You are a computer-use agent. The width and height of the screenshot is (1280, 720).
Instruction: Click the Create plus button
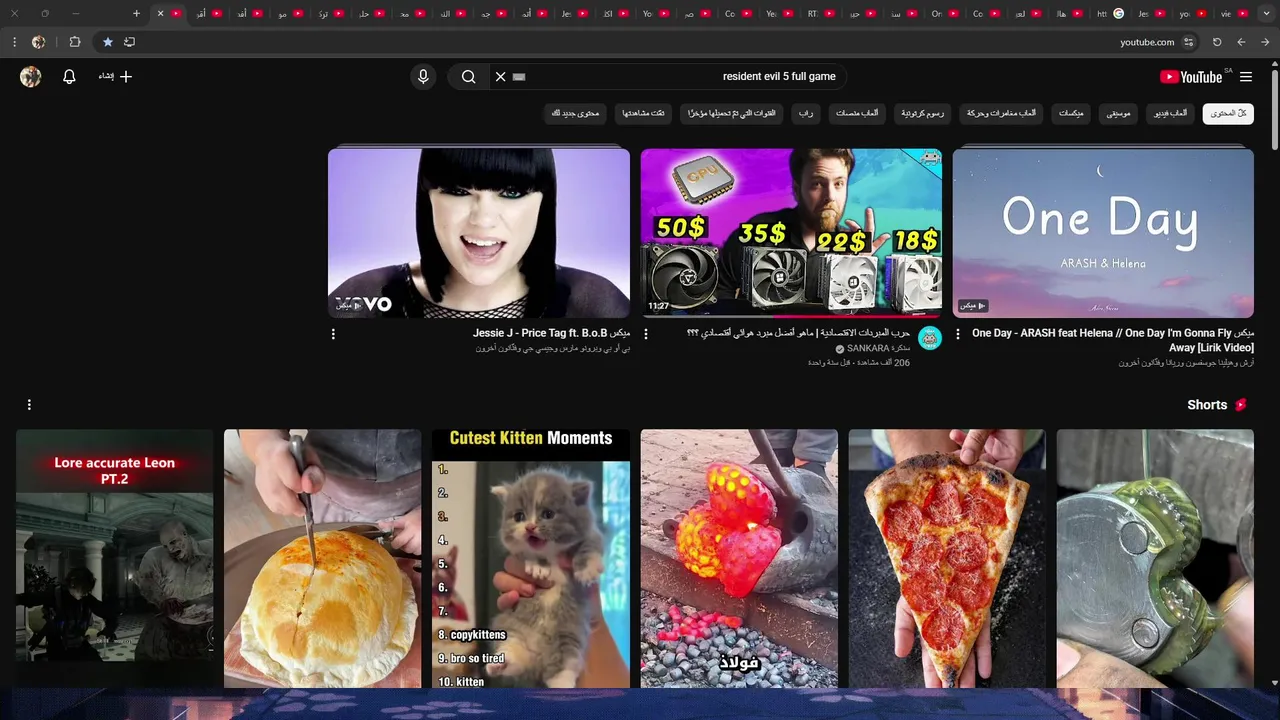(x=116, y=77)
